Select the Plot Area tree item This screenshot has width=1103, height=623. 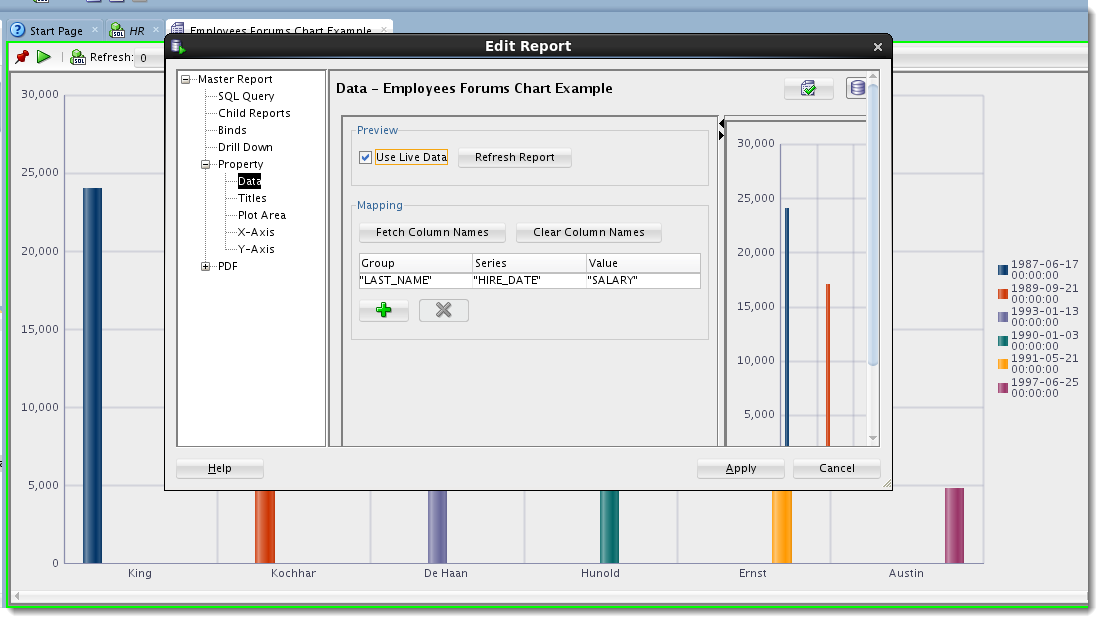262,215
